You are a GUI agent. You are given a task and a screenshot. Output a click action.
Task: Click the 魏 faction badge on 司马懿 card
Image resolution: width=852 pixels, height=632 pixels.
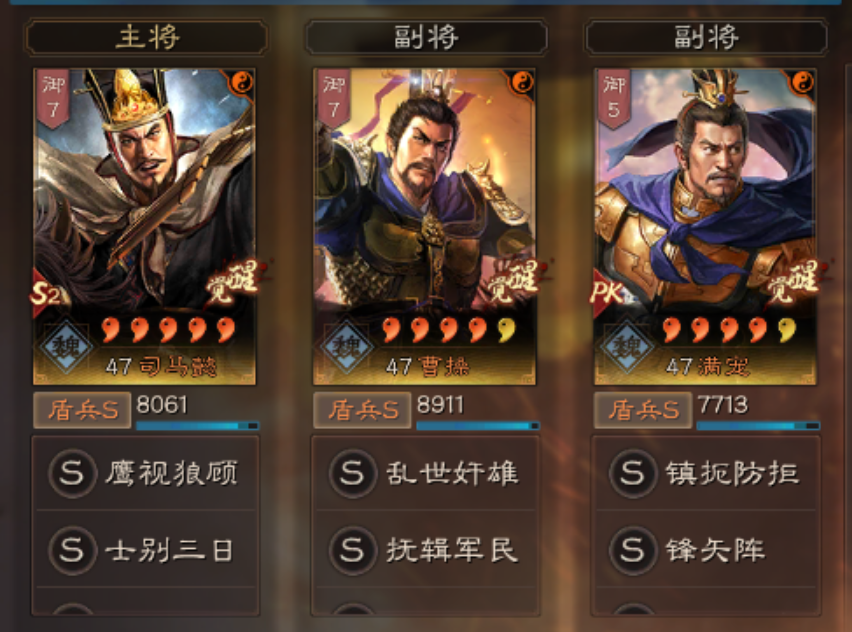(x=66, y=347)
